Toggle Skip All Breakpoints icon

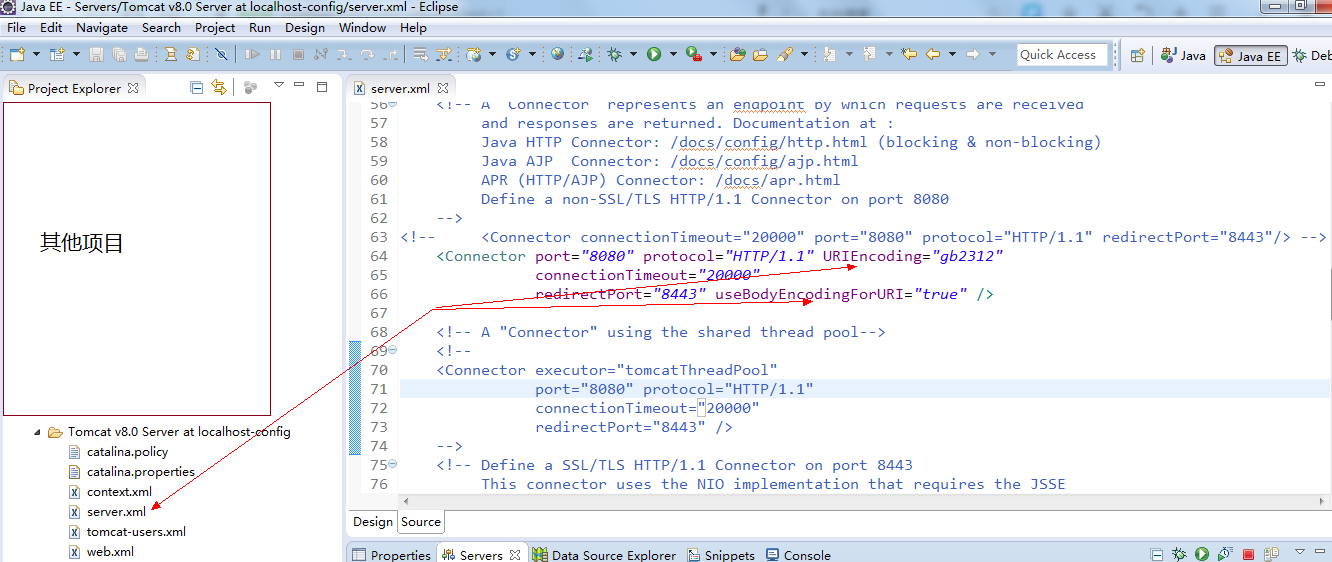pyautogui.click(x=221, y=54)
